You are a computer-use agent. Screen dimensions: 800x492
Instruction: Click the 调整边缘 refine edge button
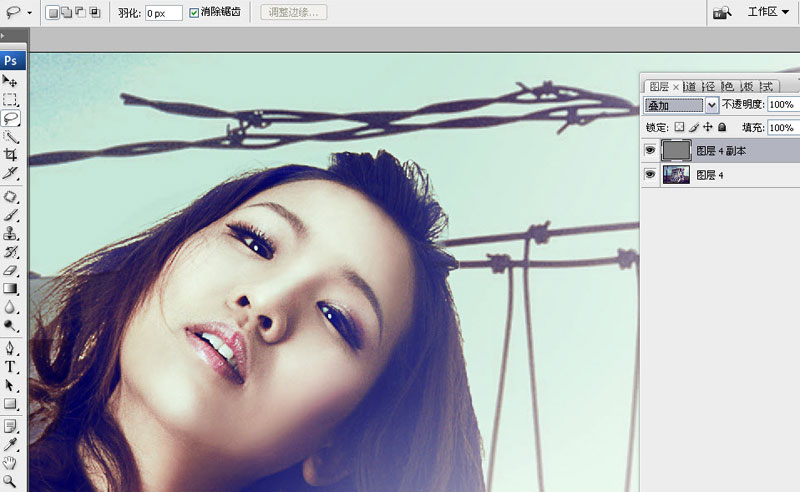pos(293,12)
